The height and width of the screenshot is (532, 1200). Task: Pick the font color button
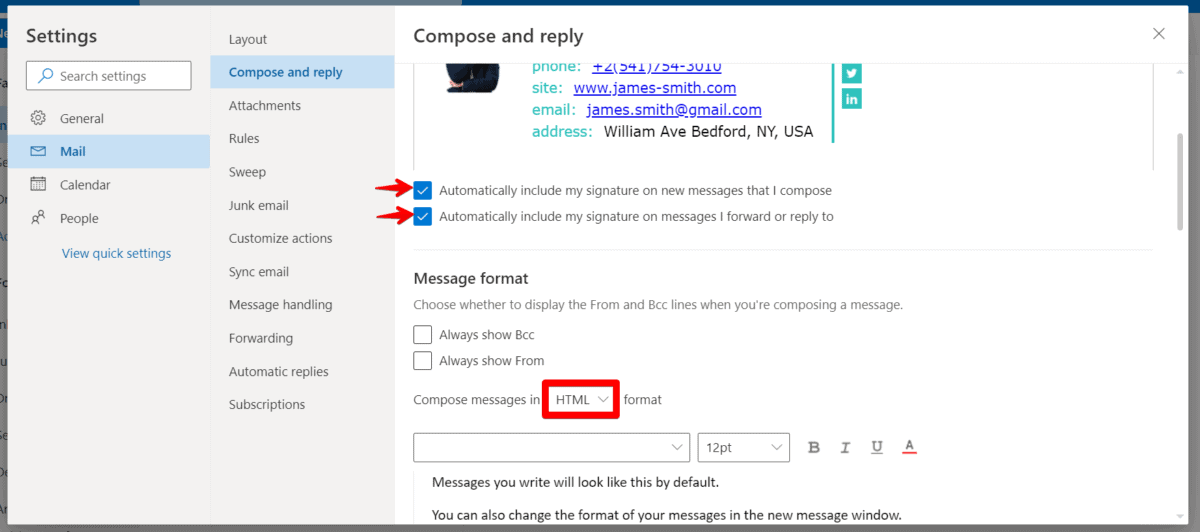(x=909, y=447)
